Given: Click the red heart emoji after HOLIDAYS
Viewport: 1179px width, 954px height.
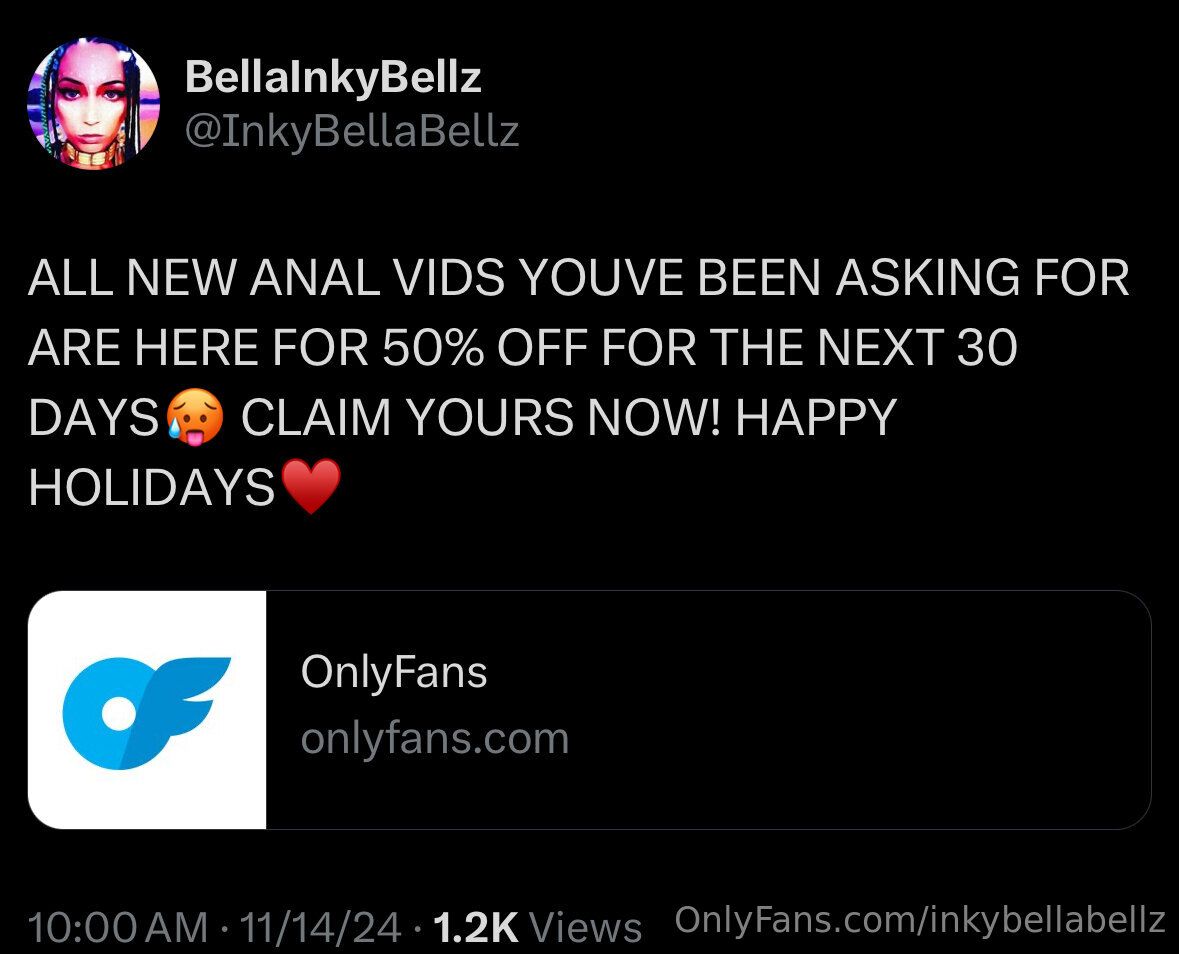Looking at the screenshot, I should (x=311, y=487).
